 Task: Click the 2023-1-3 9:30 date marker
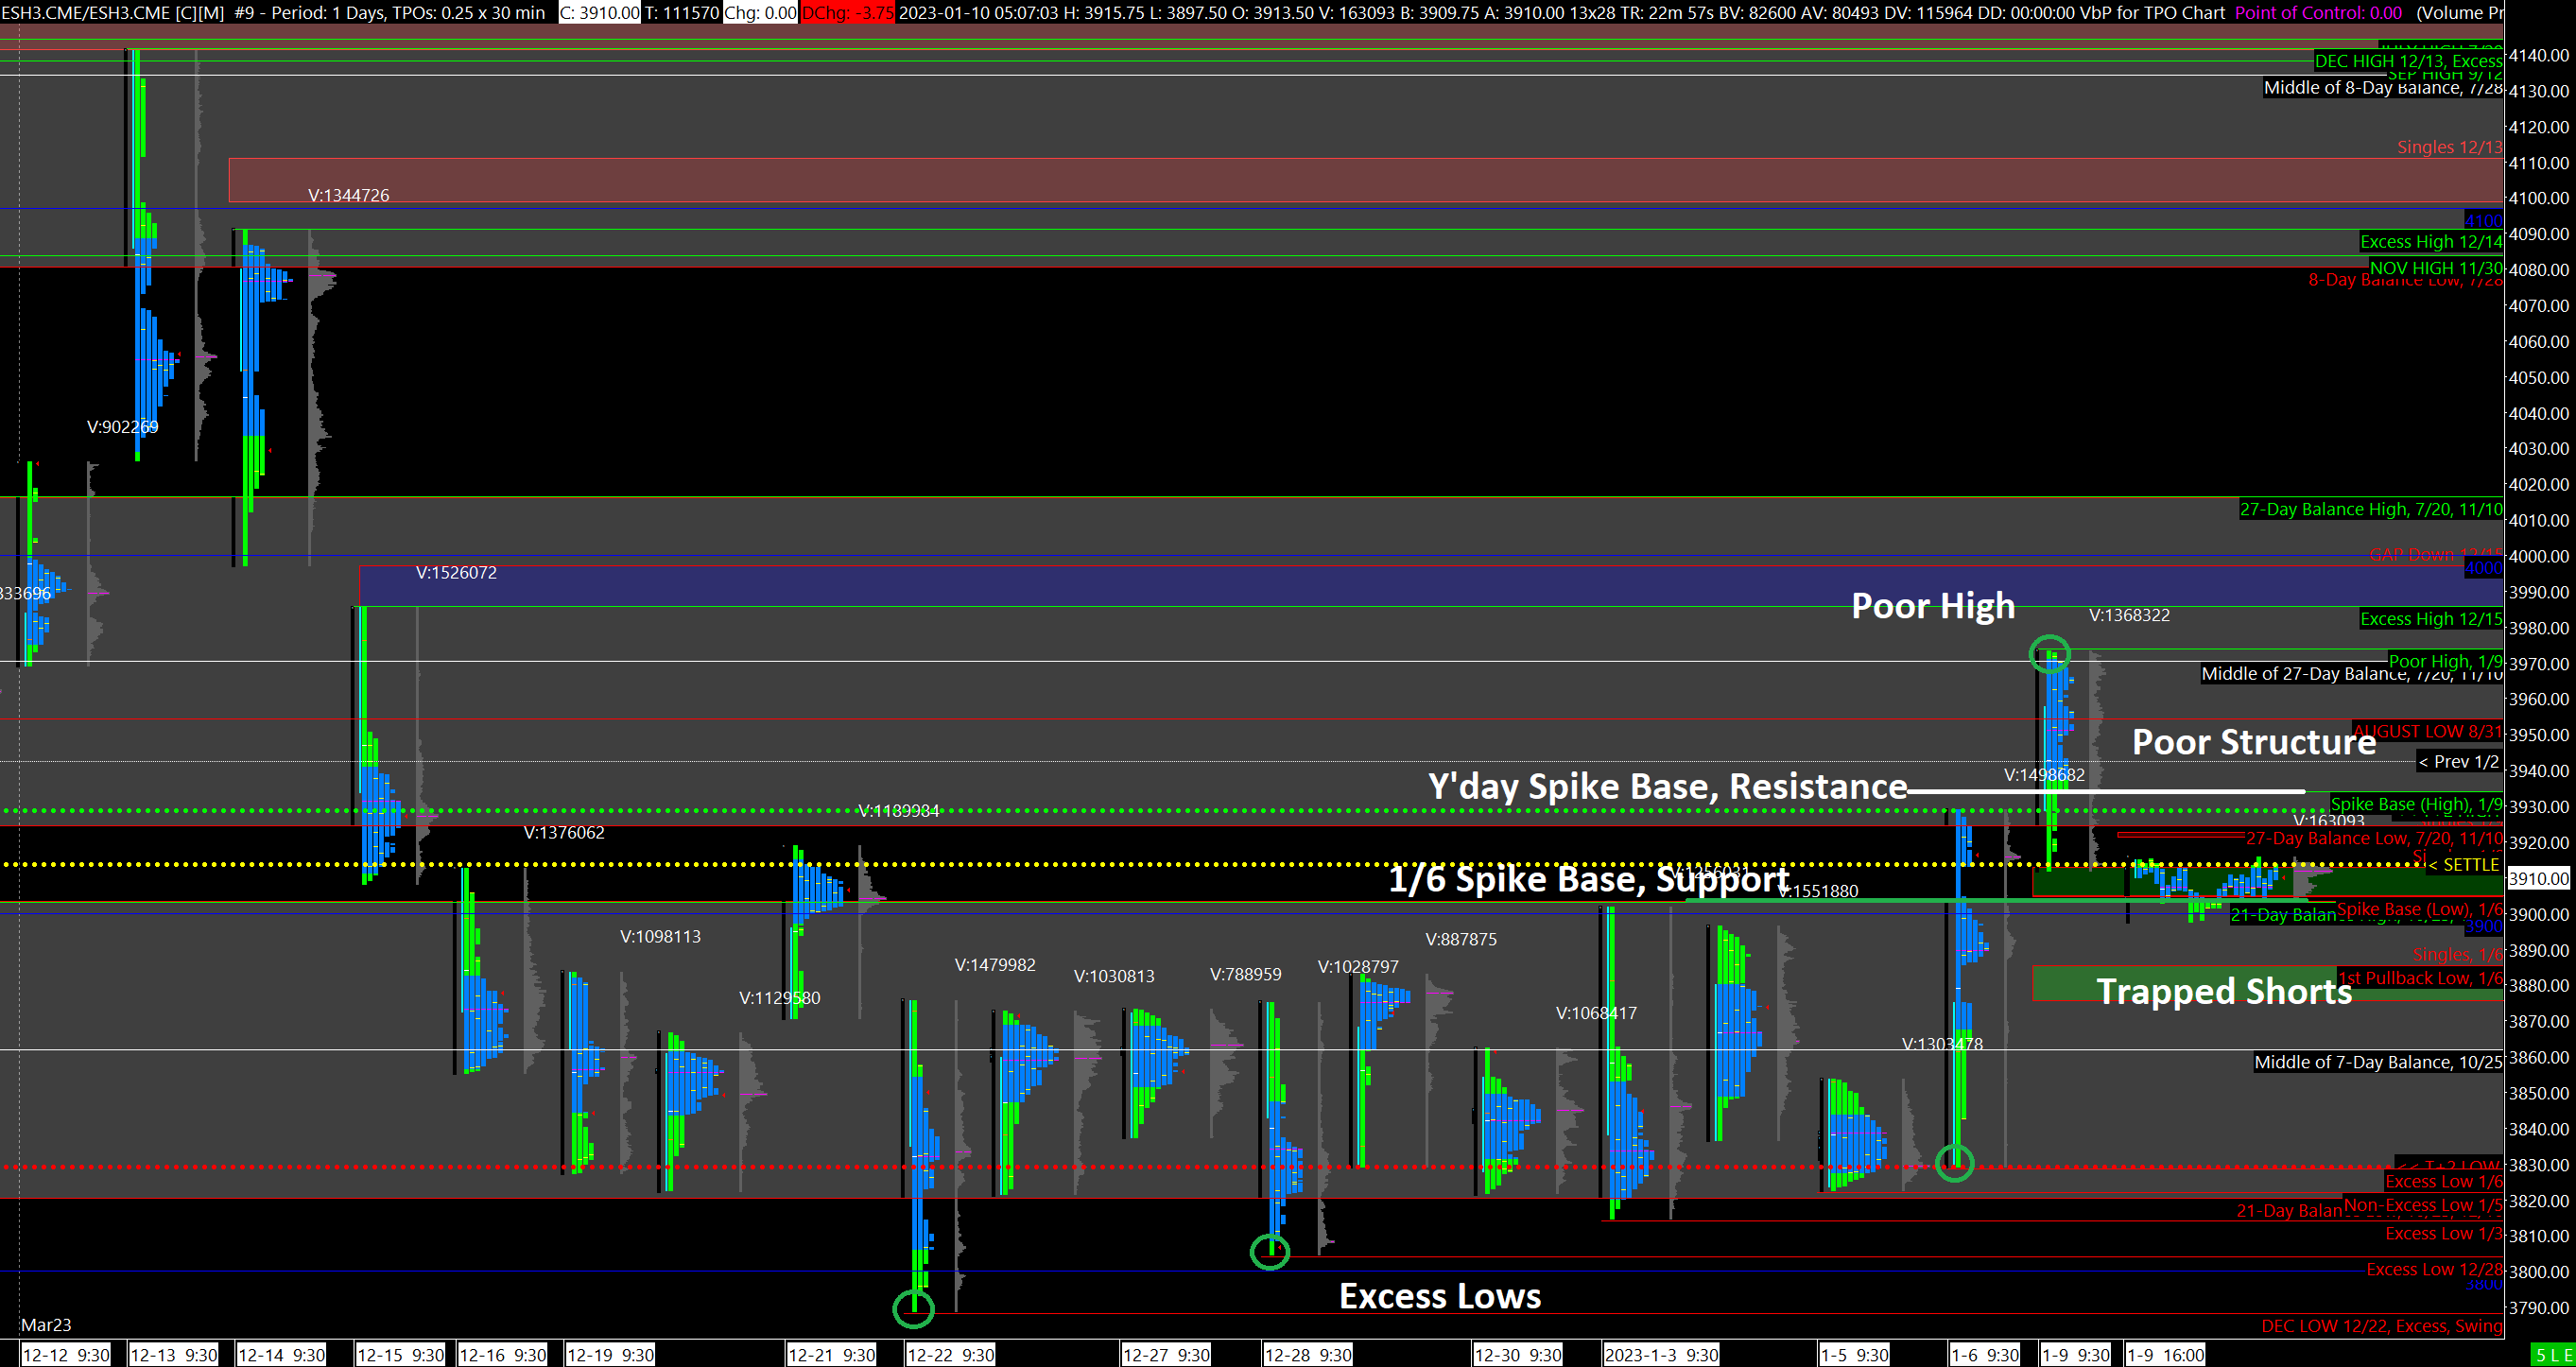[x=1661, y=1355]
